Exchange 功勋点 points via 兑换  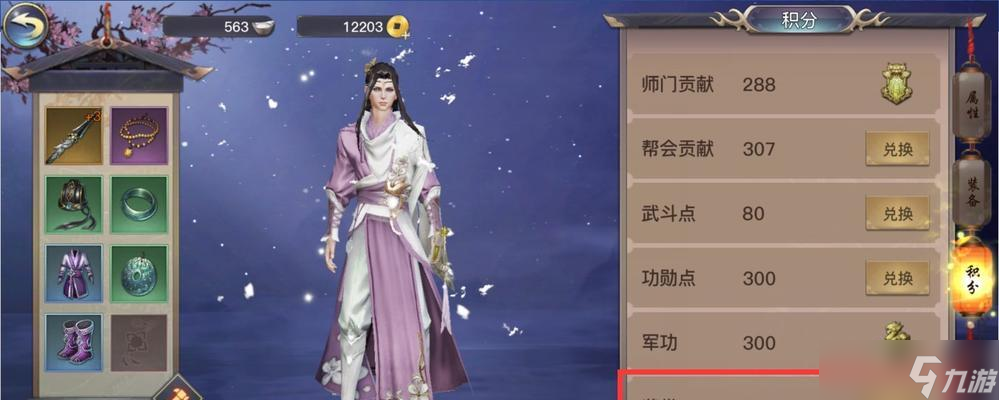click(897, 278)
